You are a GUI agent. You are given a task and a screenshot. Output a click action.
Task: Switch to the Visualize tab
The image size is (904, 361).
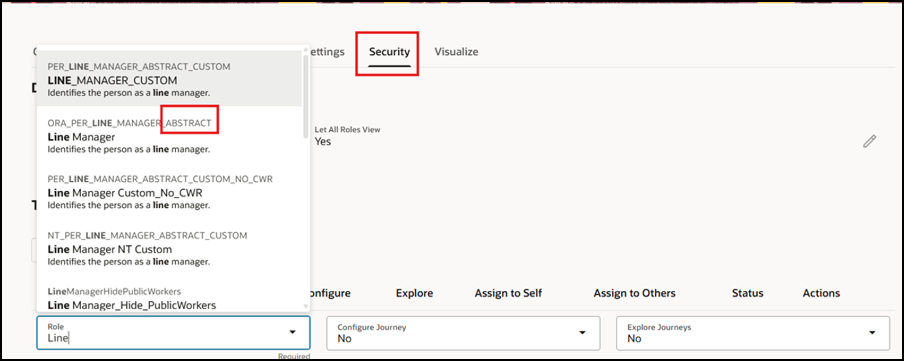click(x=456, y=52)
